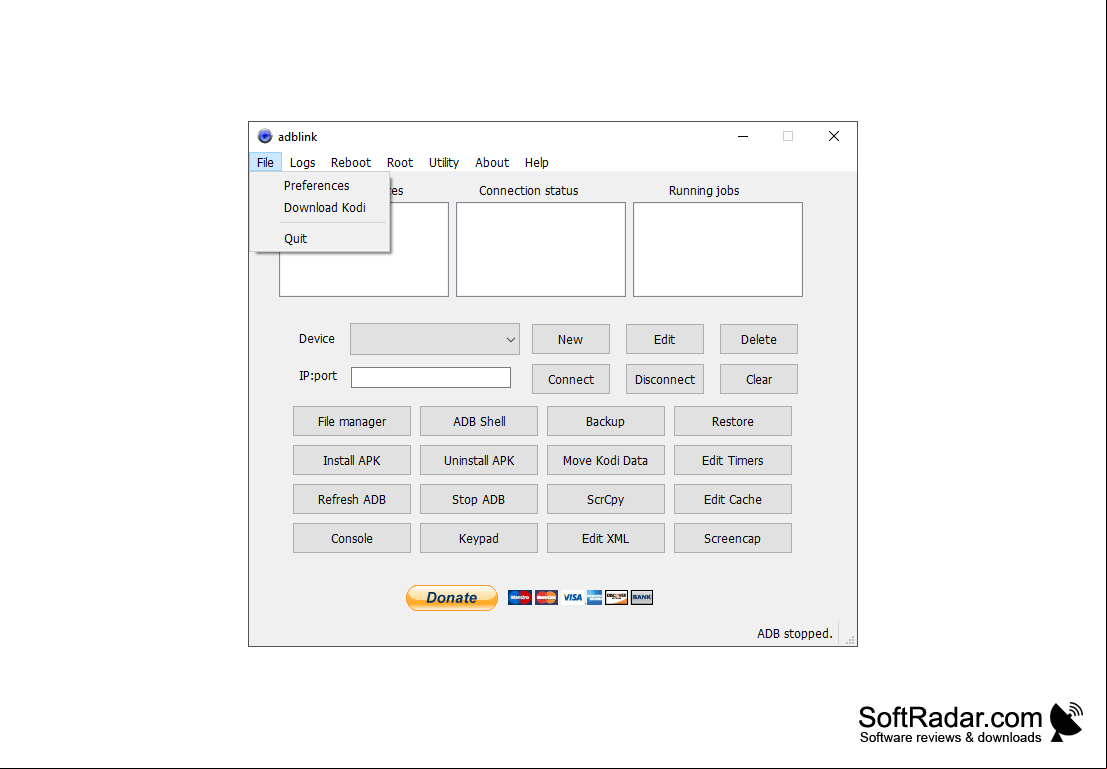Choose Preferences from the File menu
The image size is (1107, 769).
coord(319,186)
